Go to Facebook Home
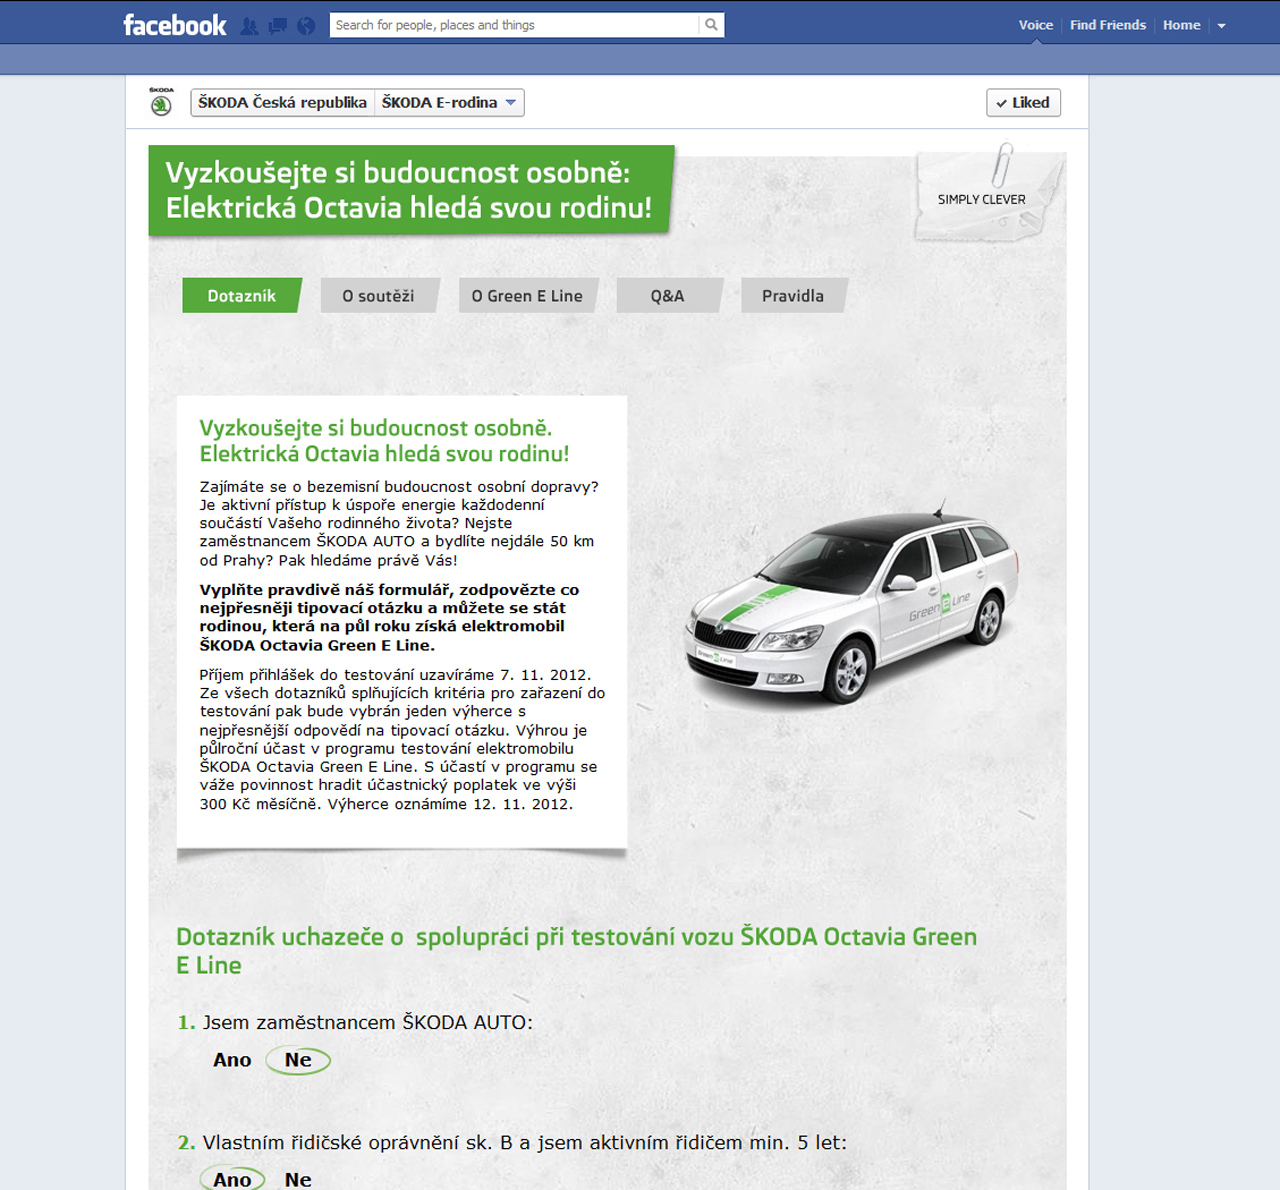 click(1181, 25)
